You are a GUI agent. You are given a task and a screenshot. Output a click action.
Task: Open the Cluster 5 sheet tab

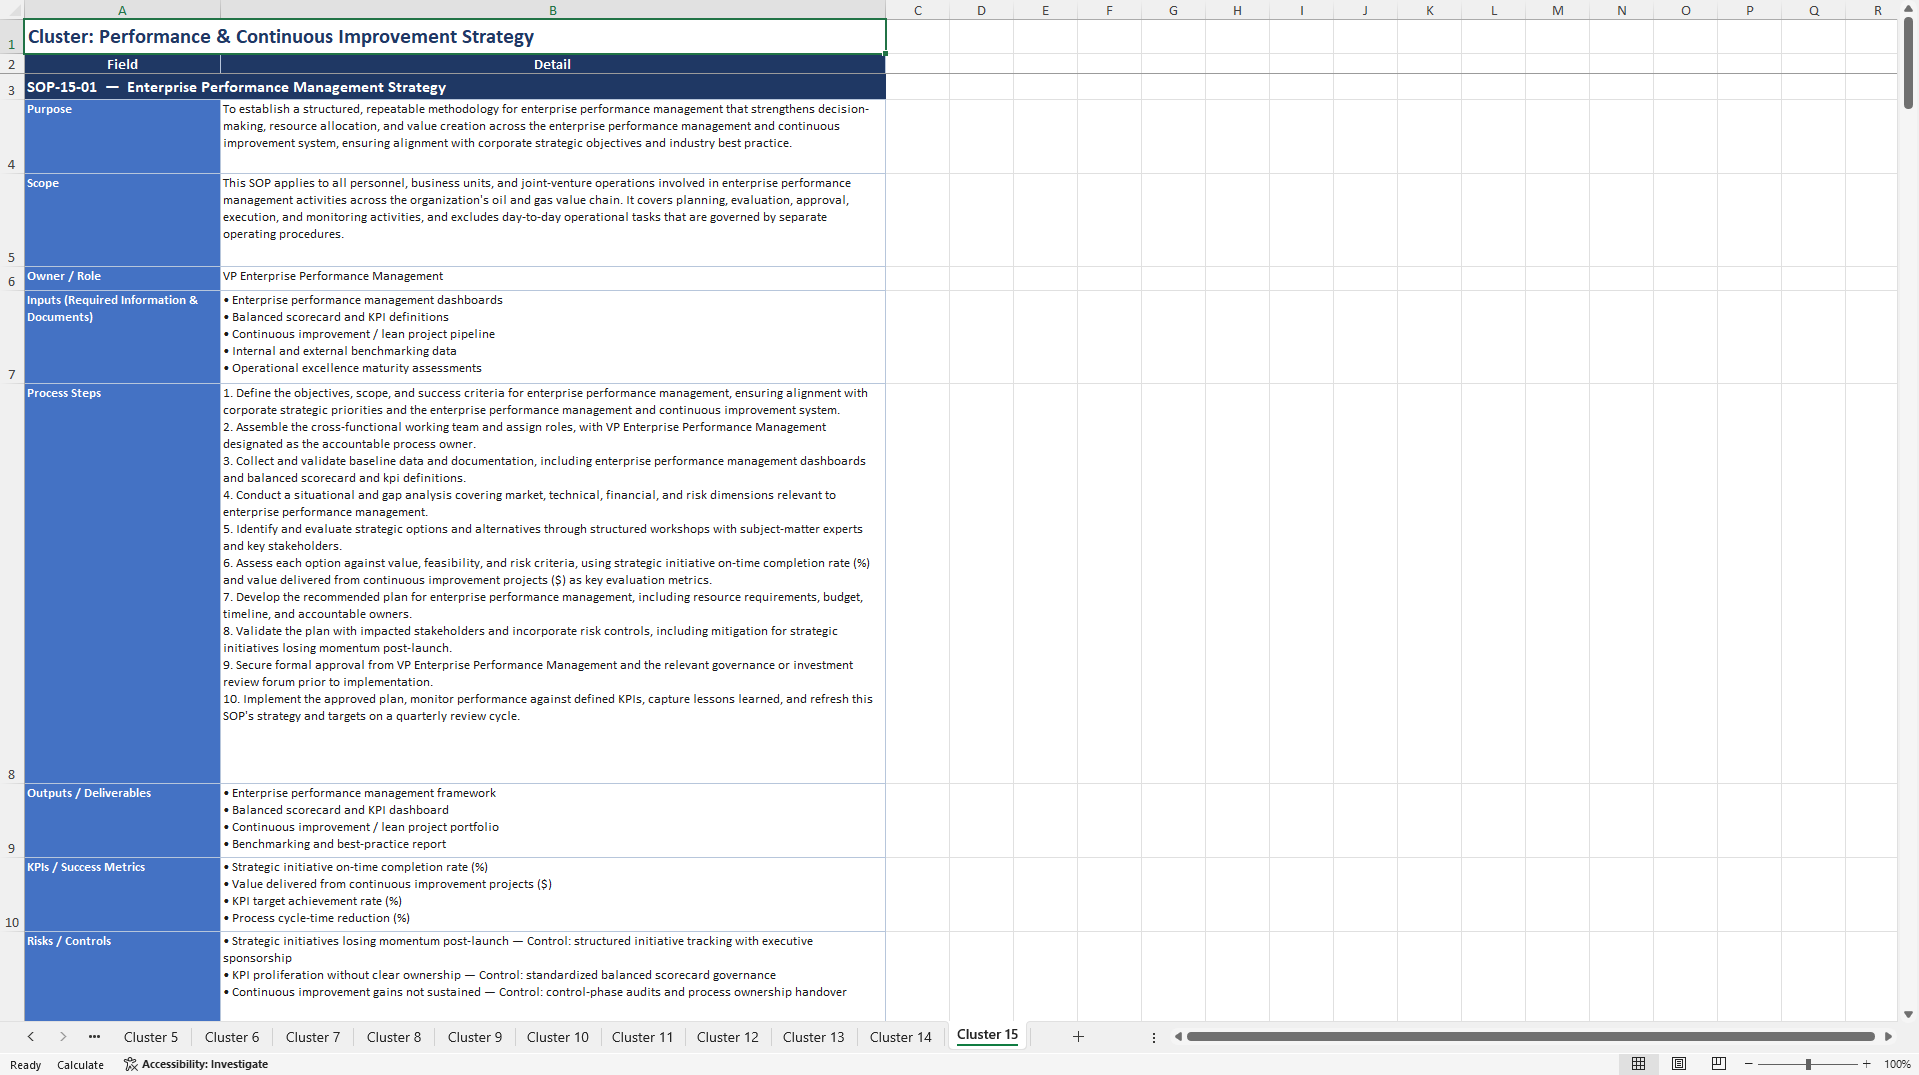tap(151, 1037)
